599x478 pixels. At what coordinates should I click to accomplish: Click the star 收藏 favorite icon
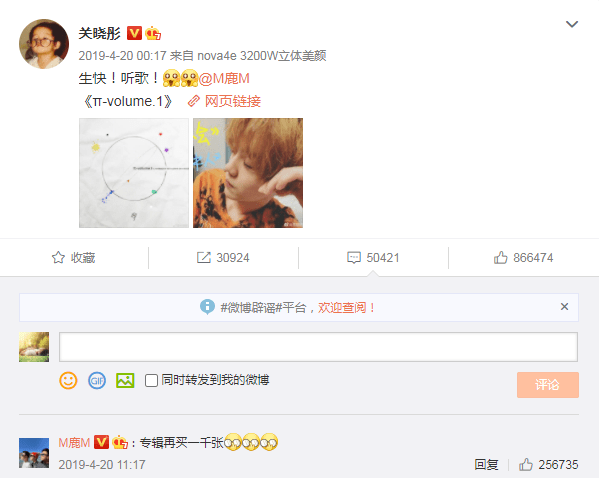click(x=58, y=258)
